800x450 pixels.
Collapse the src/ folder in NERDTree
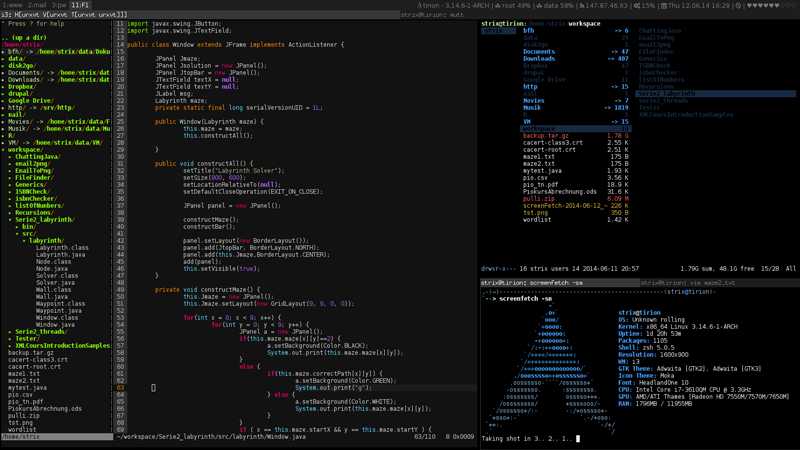click(x=27, y=233)
